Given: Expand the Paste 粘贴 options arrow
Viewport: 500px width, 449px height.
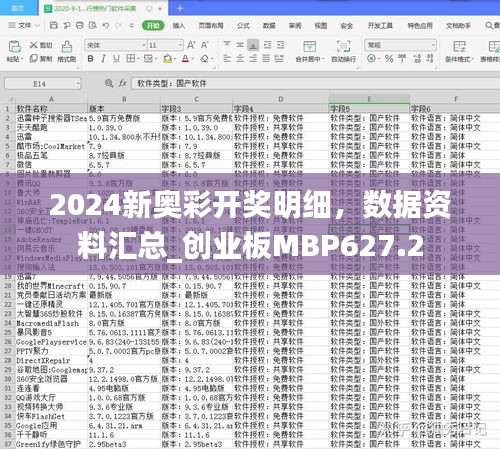Looking at the screenshot, I should 22,59.
